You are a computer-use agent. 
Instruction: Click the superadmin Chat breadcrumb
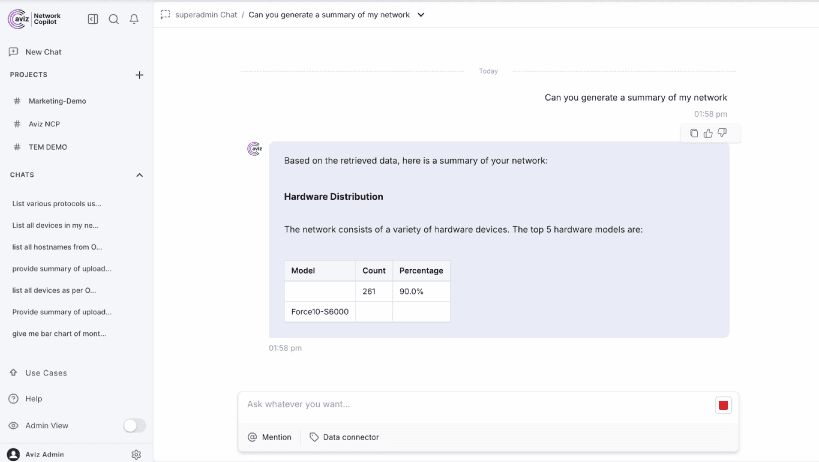(206, 15)
